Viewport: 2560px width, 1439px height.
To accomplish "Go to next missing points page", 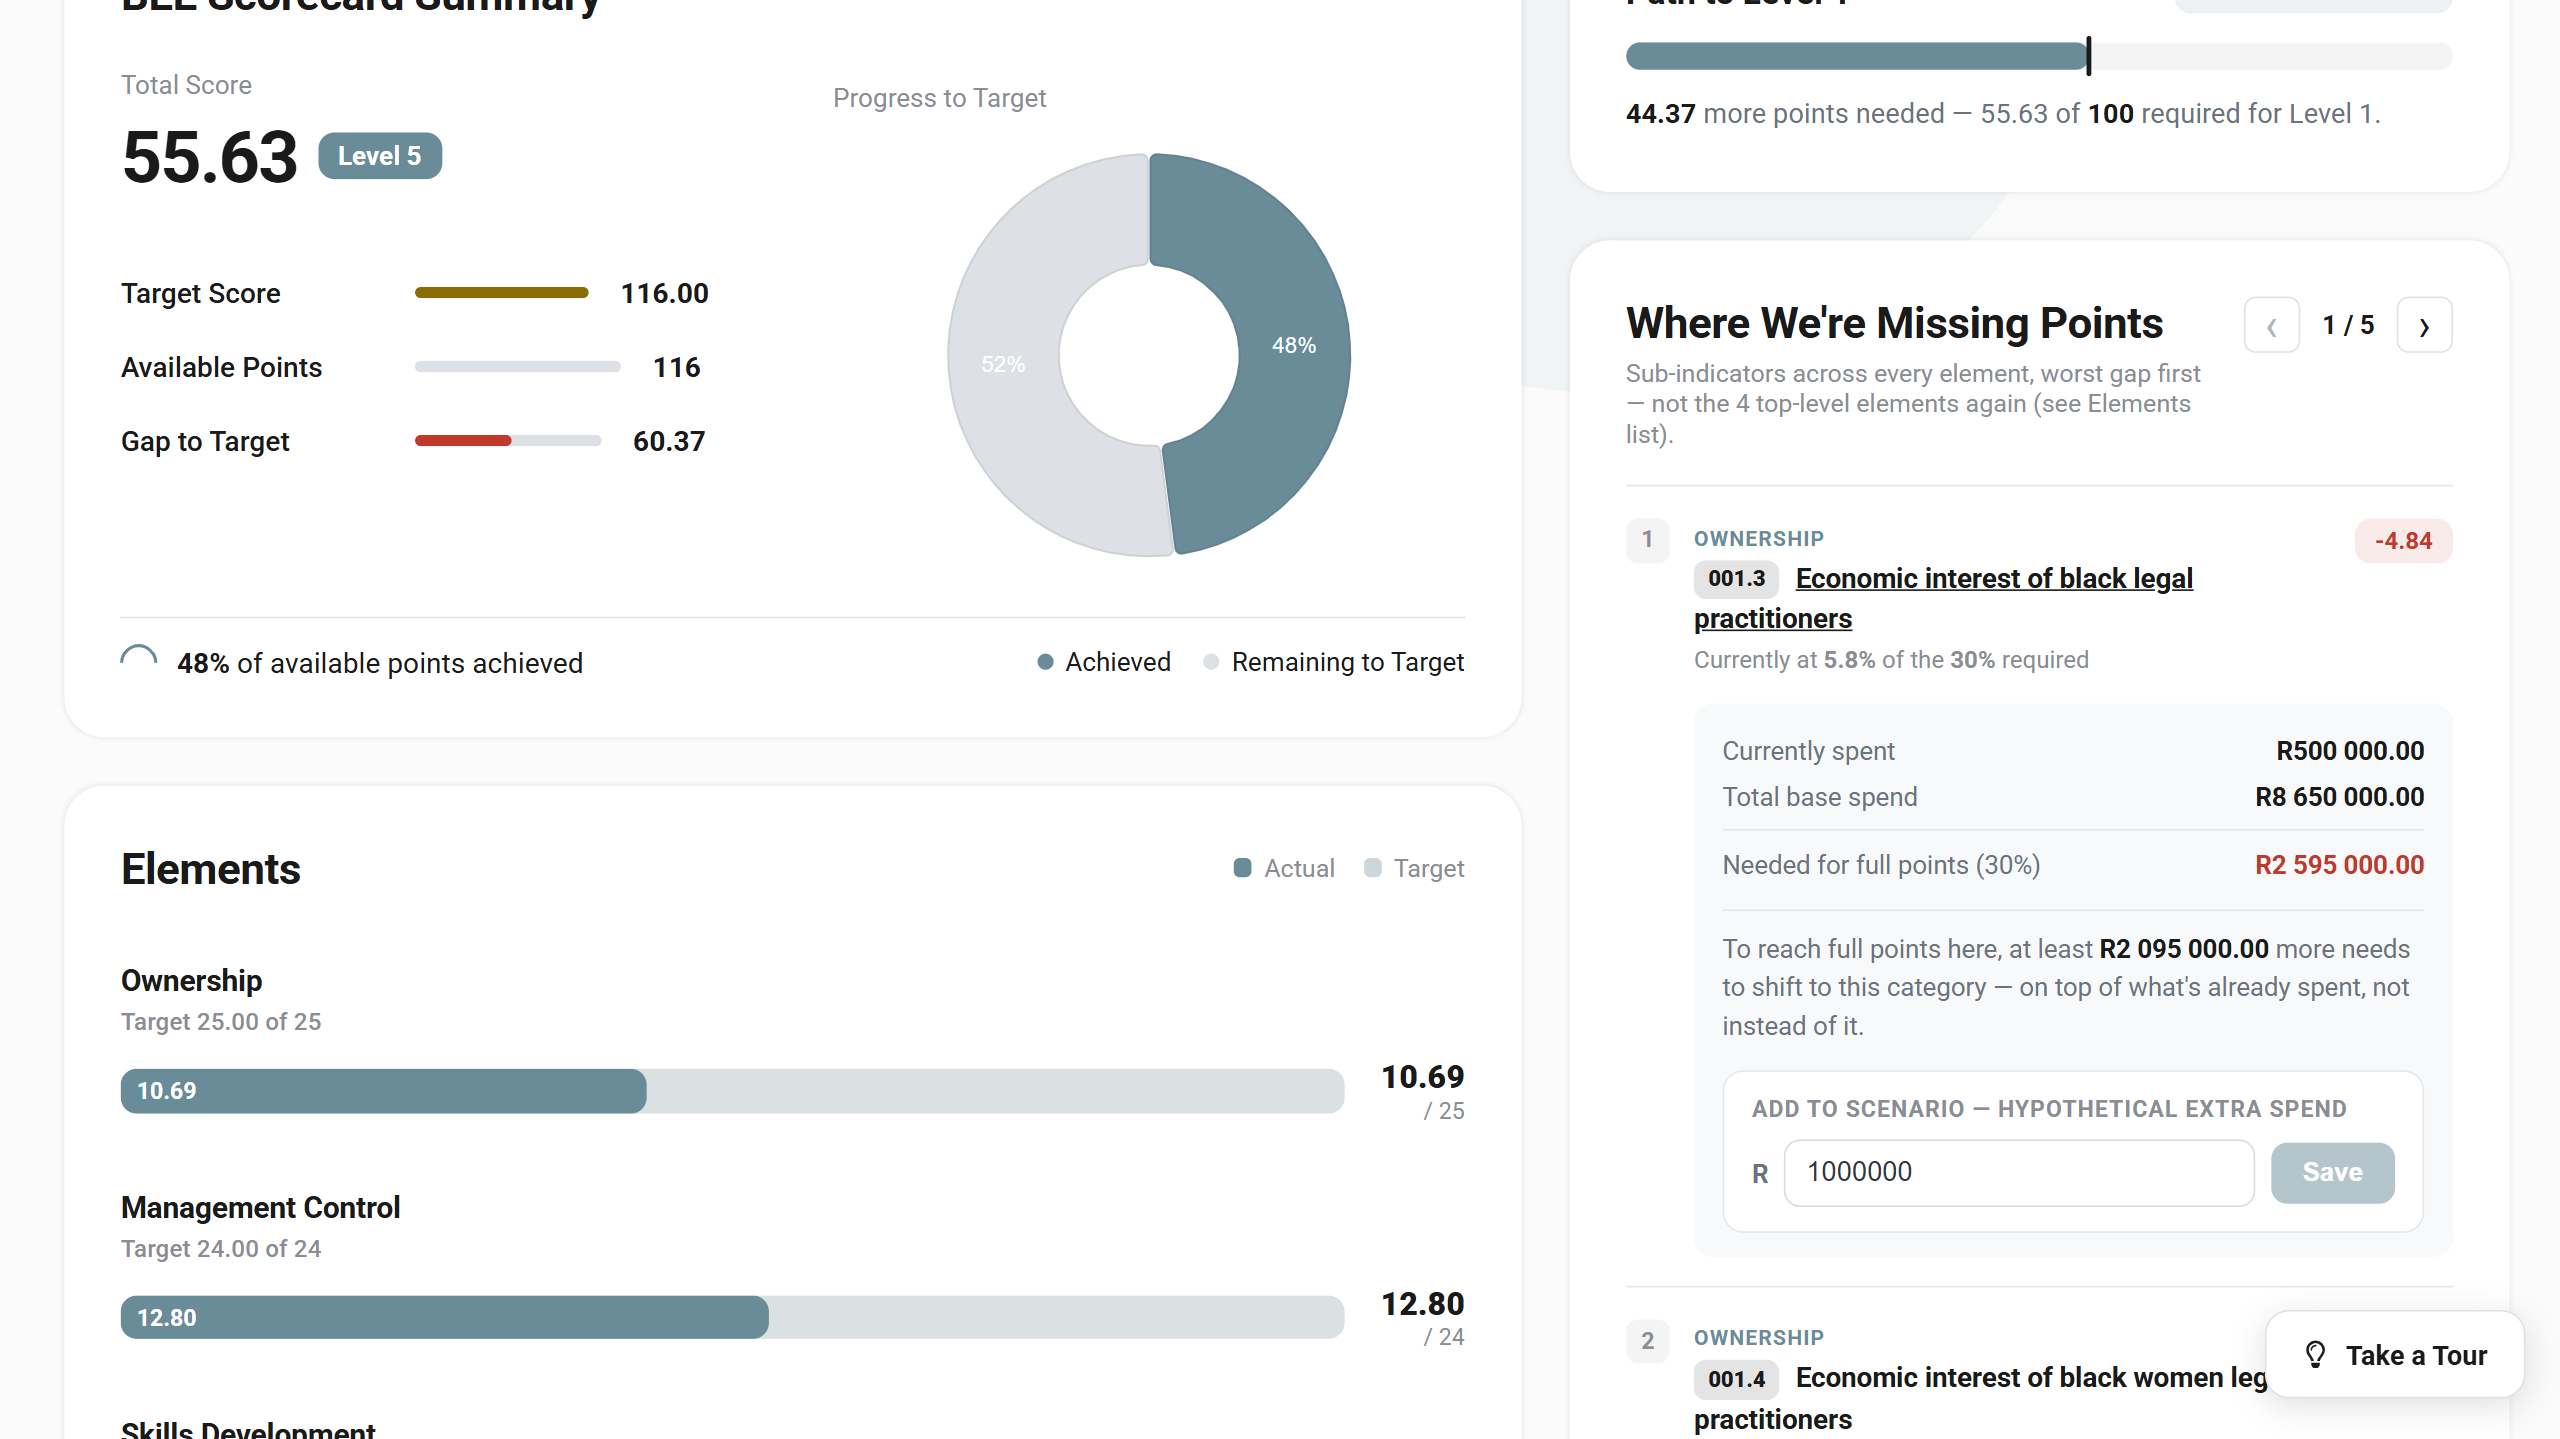I will pos(2424,326).
